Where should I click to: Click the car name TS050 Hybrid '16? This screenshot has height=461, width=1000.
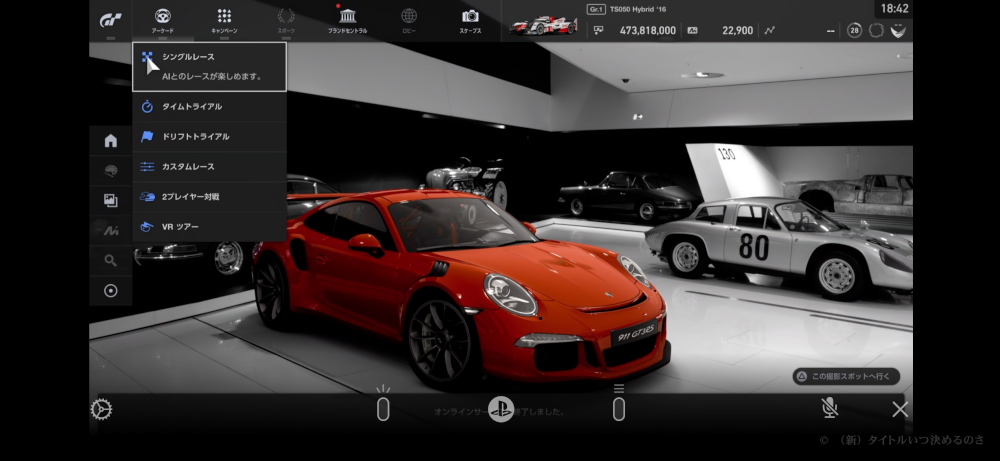coord(638,9)
